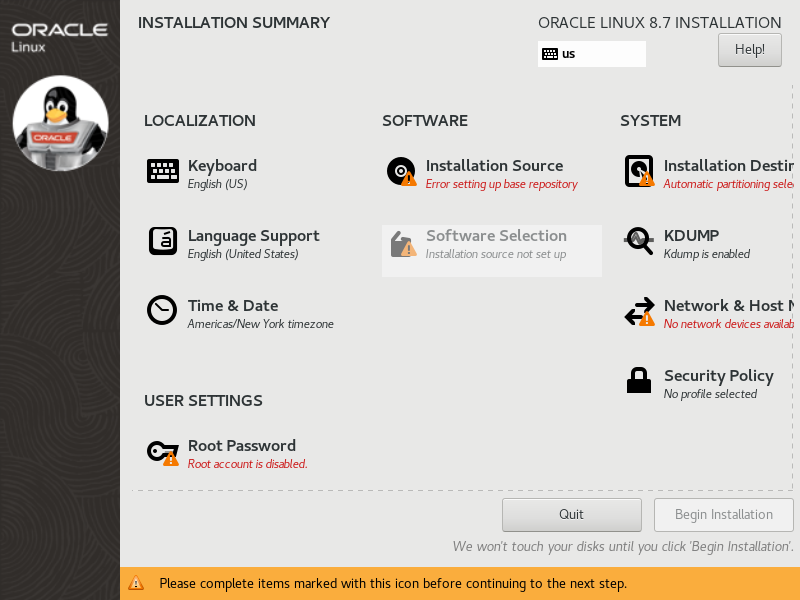Screen dimensions: 800x600
Task: Open the Keyboard label
Action: click(x=222, y=165)
